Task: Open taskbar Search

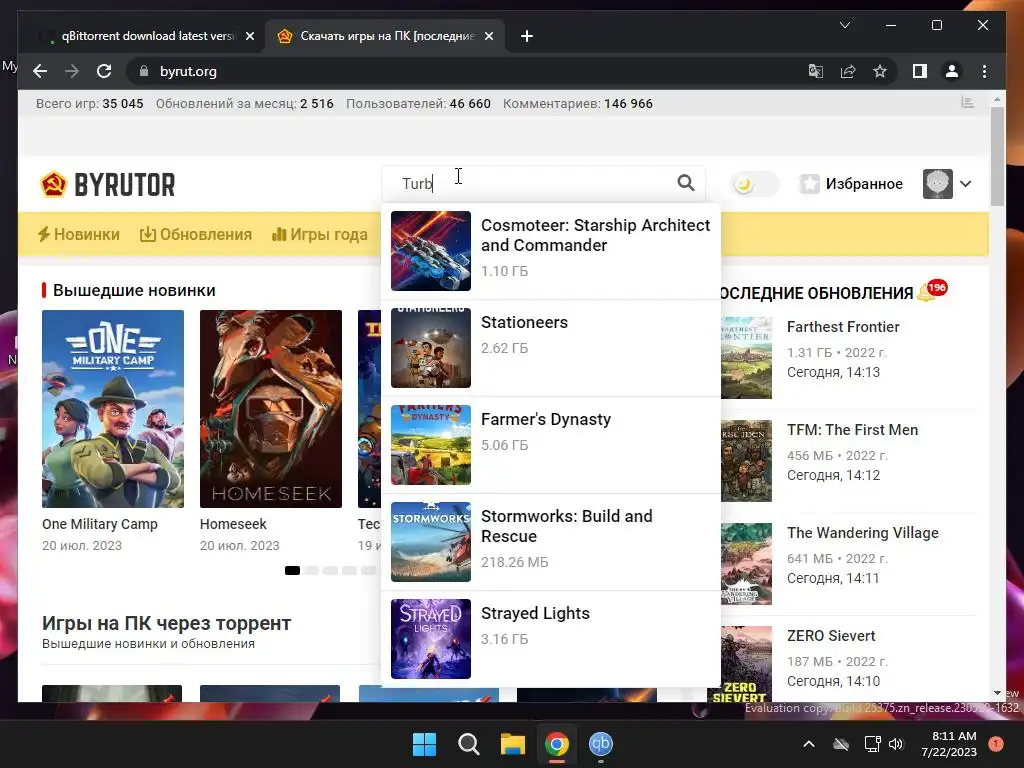Action: [x=468, y=744]
